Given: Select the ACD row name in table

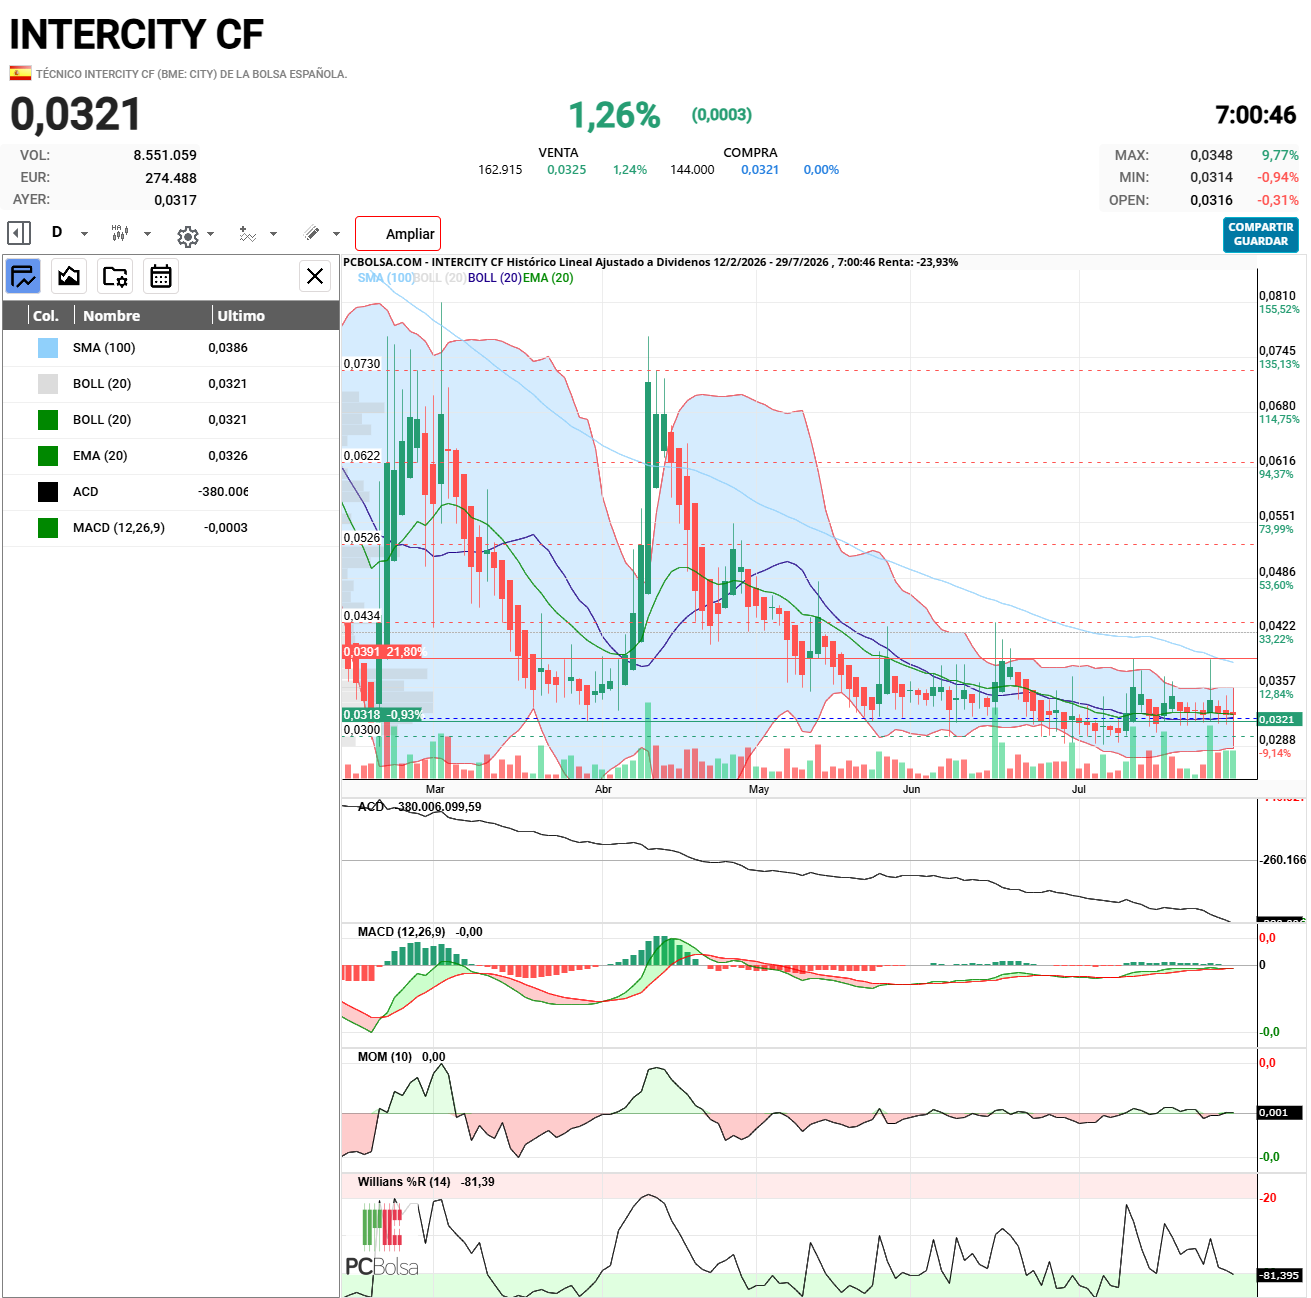Looking at the screenshot, I should (x=86, y=492).
